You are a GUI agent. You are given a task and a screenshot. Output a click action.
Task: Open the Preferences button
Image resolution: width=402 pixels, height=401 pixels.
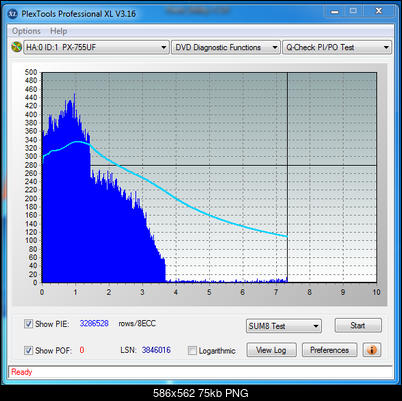[x=329, y=350]
